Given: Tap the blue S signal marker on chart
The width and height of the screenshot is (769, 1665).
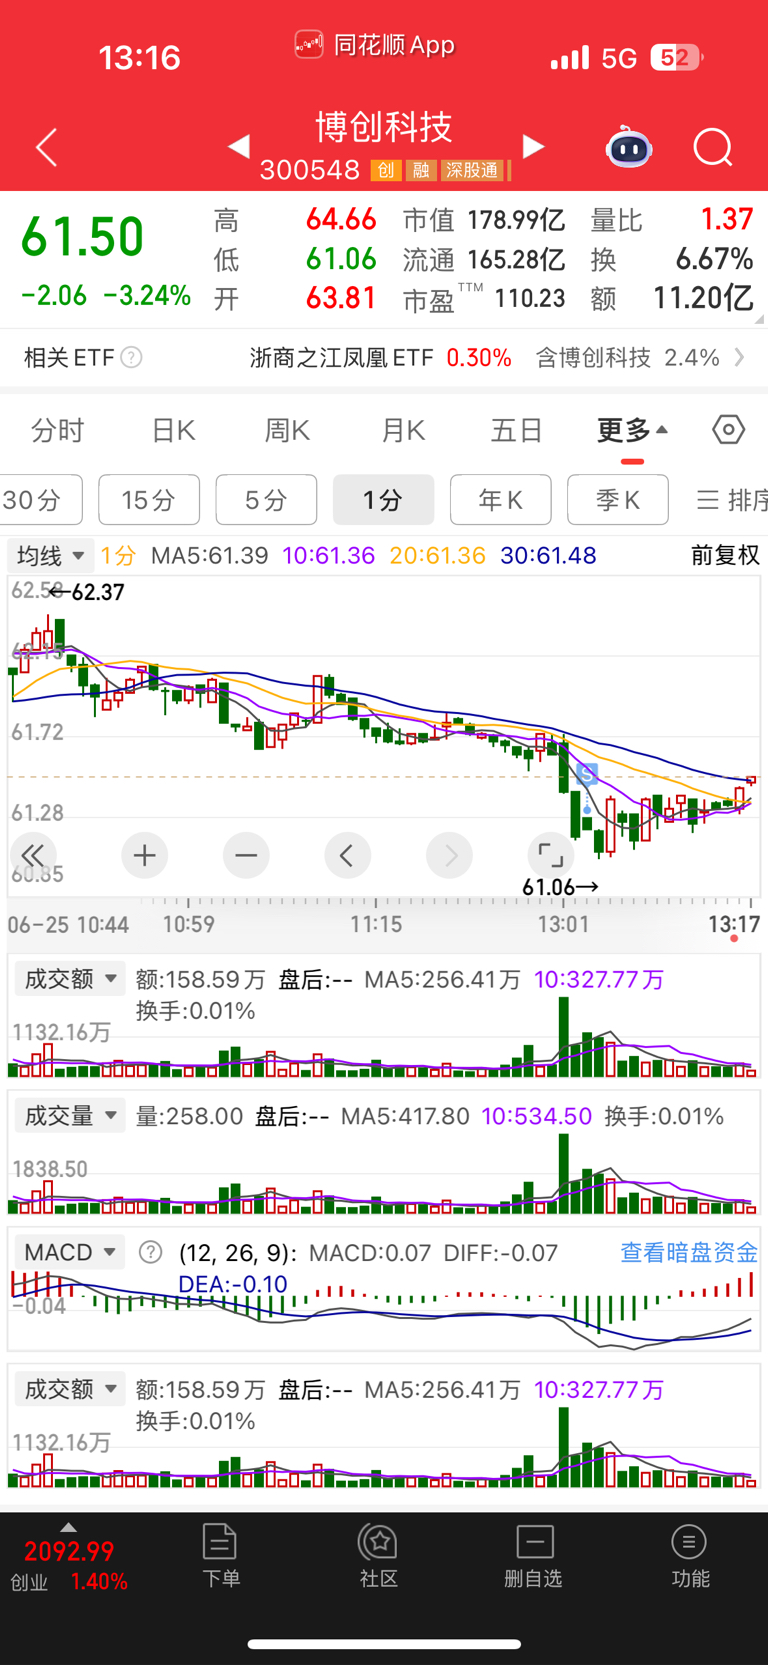Looking at the screenshot, I should click(x=587, y=773).
